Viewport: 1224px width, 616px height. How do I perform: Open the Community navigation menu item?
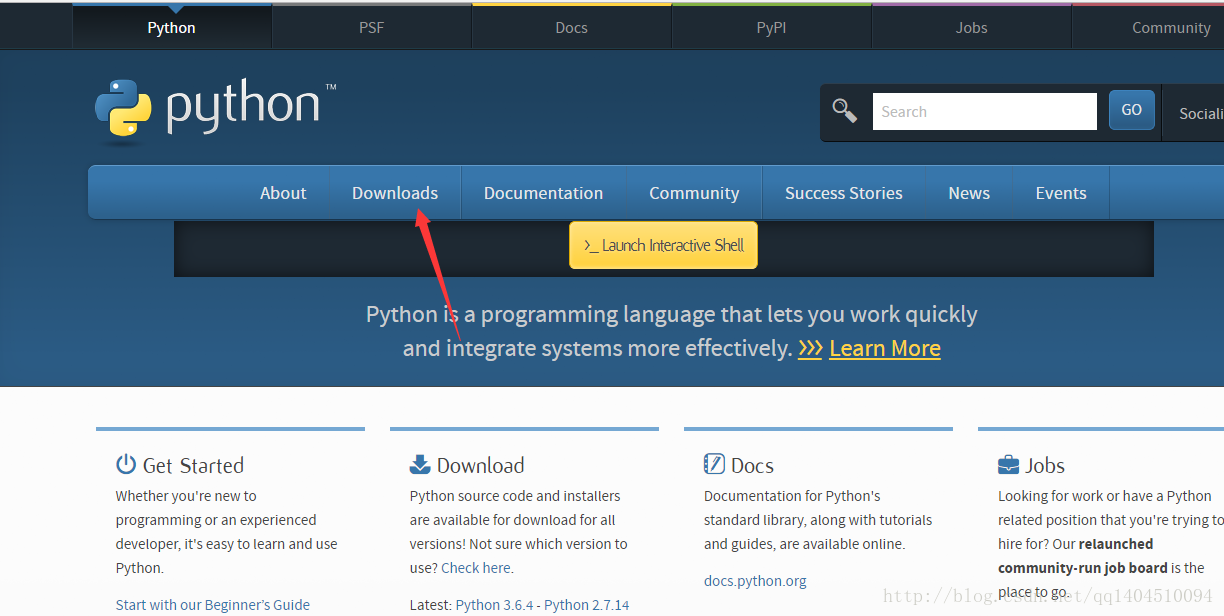point(694,193)
